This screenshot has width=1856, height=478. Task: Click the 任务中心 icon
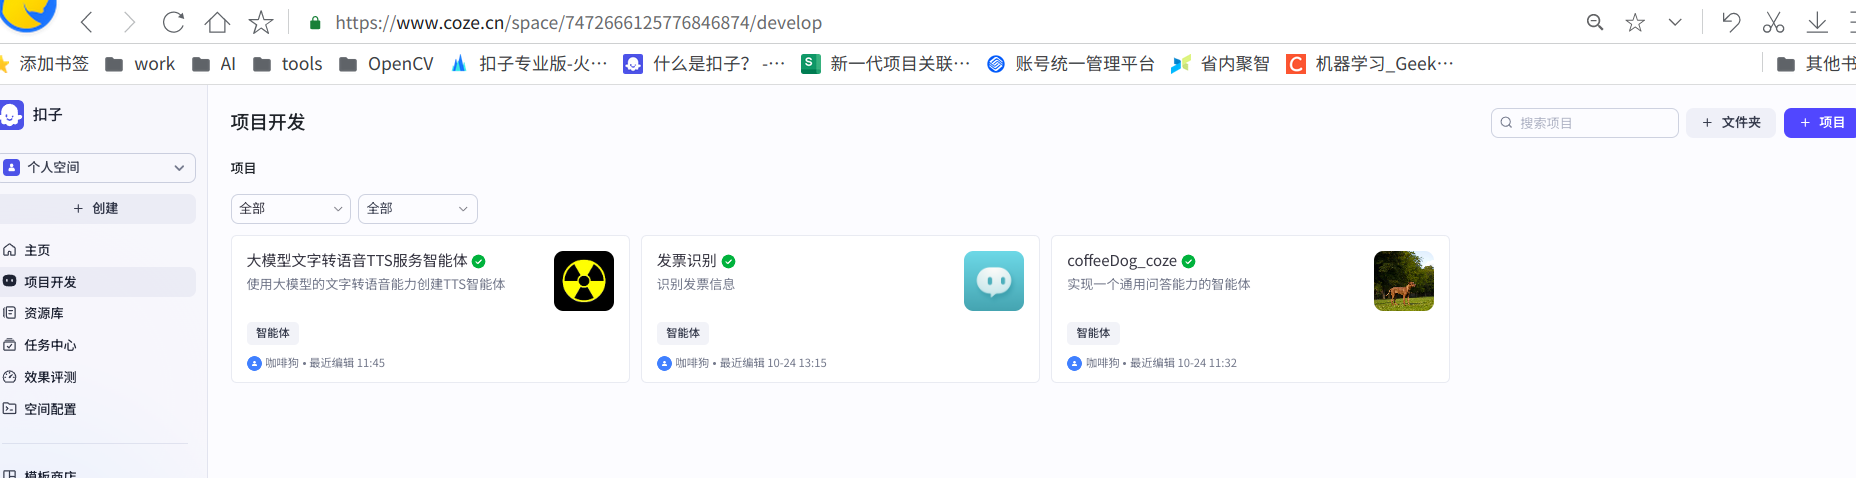click(10, 345)
